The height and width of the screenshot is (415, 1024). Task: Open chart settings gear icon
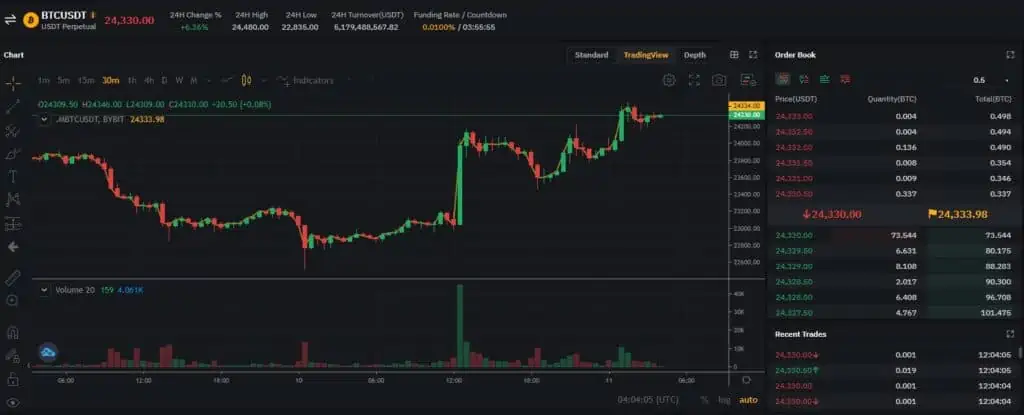(669, 80)
